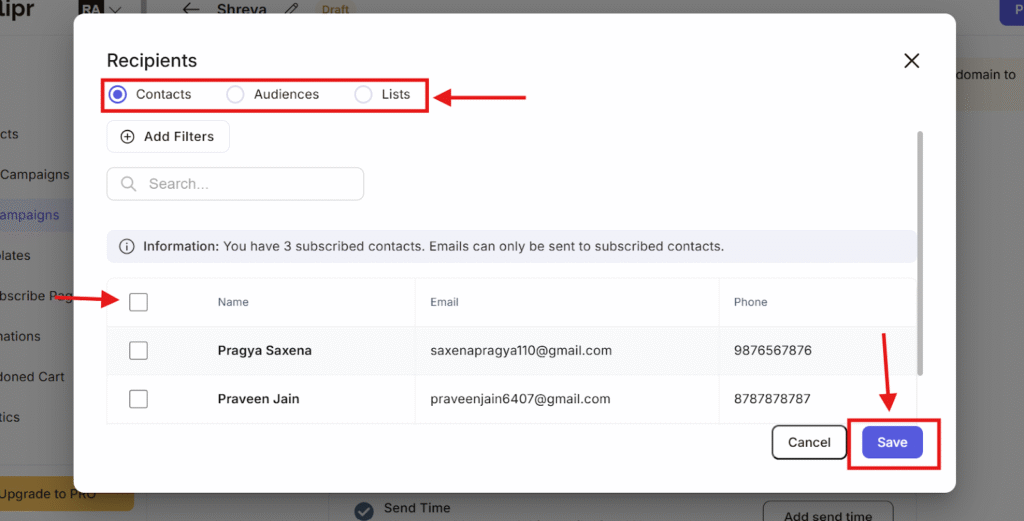
Task: Open the Add Filters button
Action: click(x=168, y=137)
